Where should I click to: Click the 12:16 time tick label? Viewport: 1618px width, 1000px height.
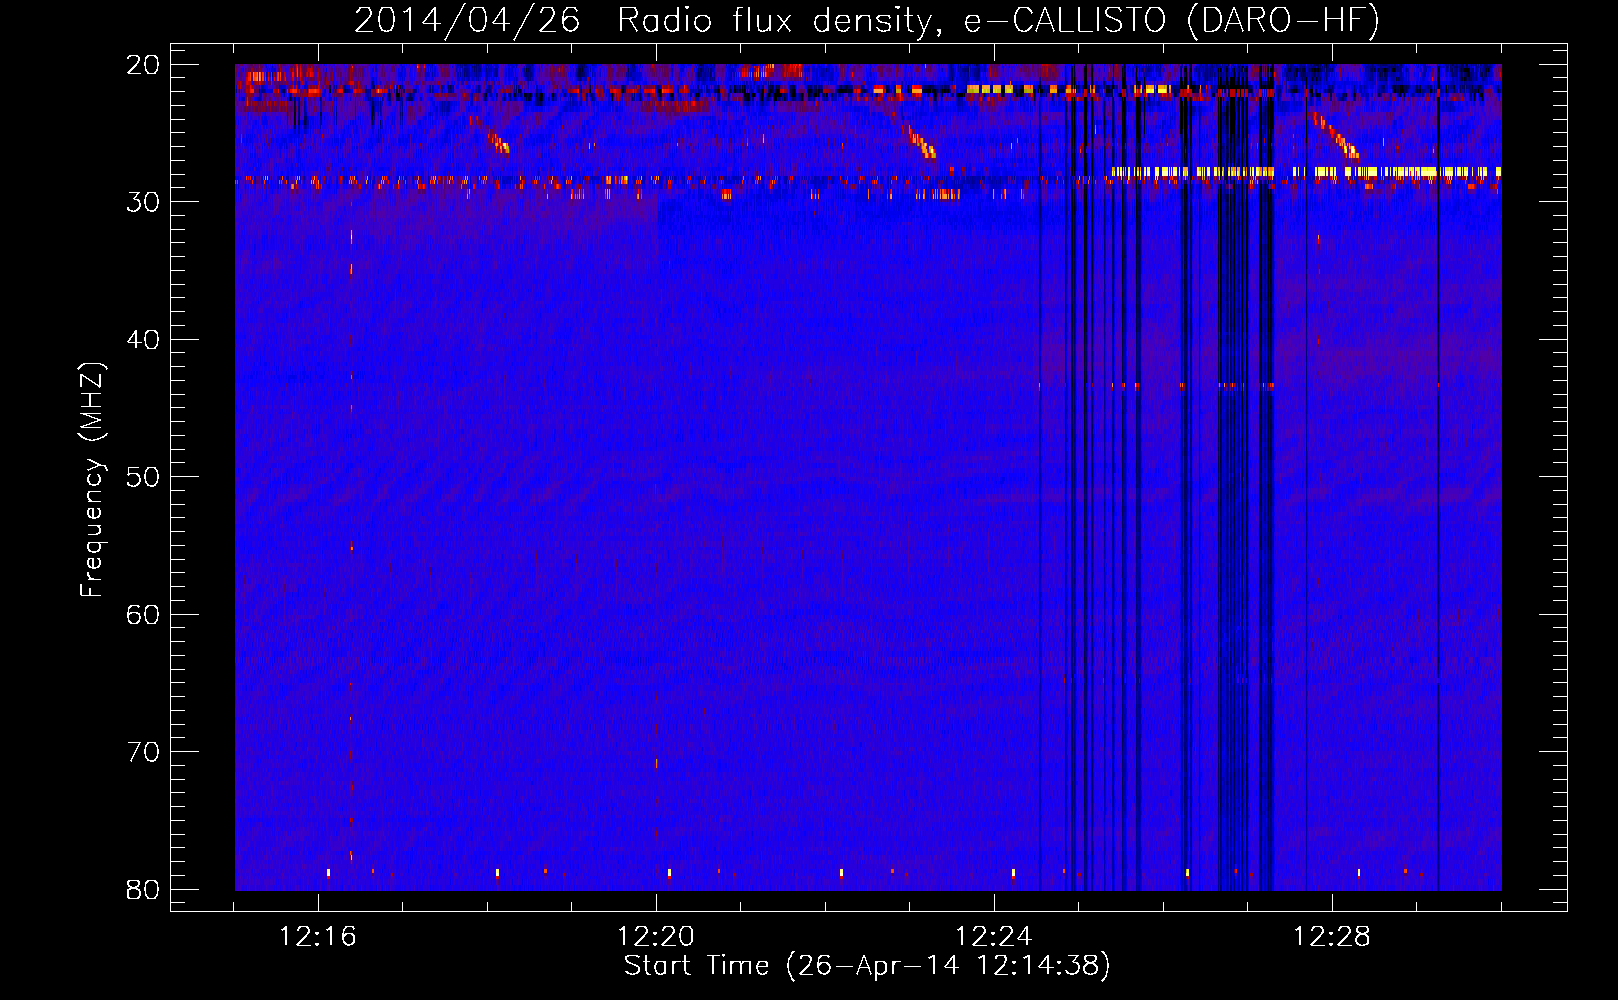tap(318, 937)
